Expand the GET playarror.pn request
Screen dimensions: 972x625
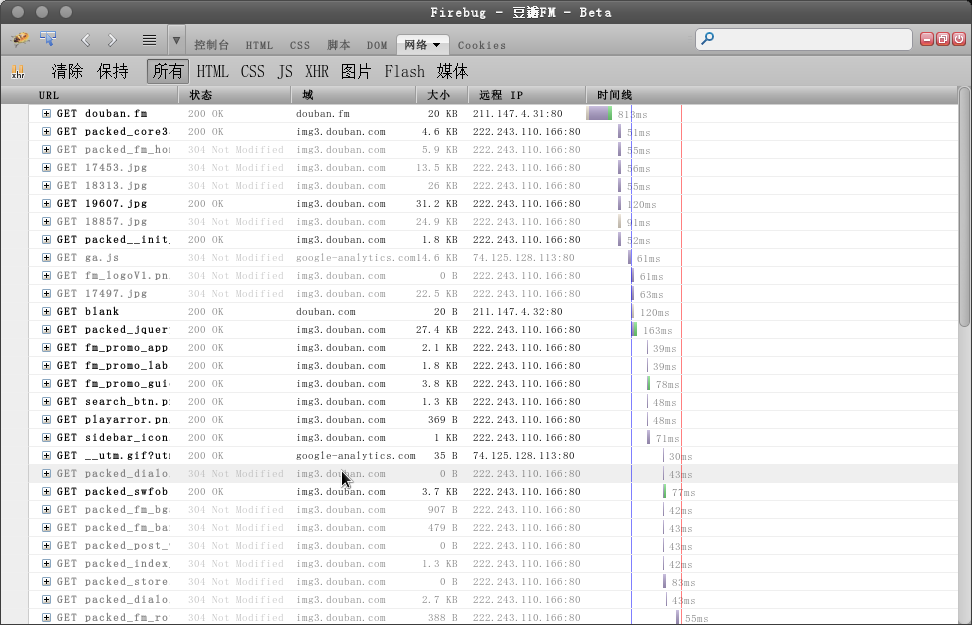click(x=46, y=419)
